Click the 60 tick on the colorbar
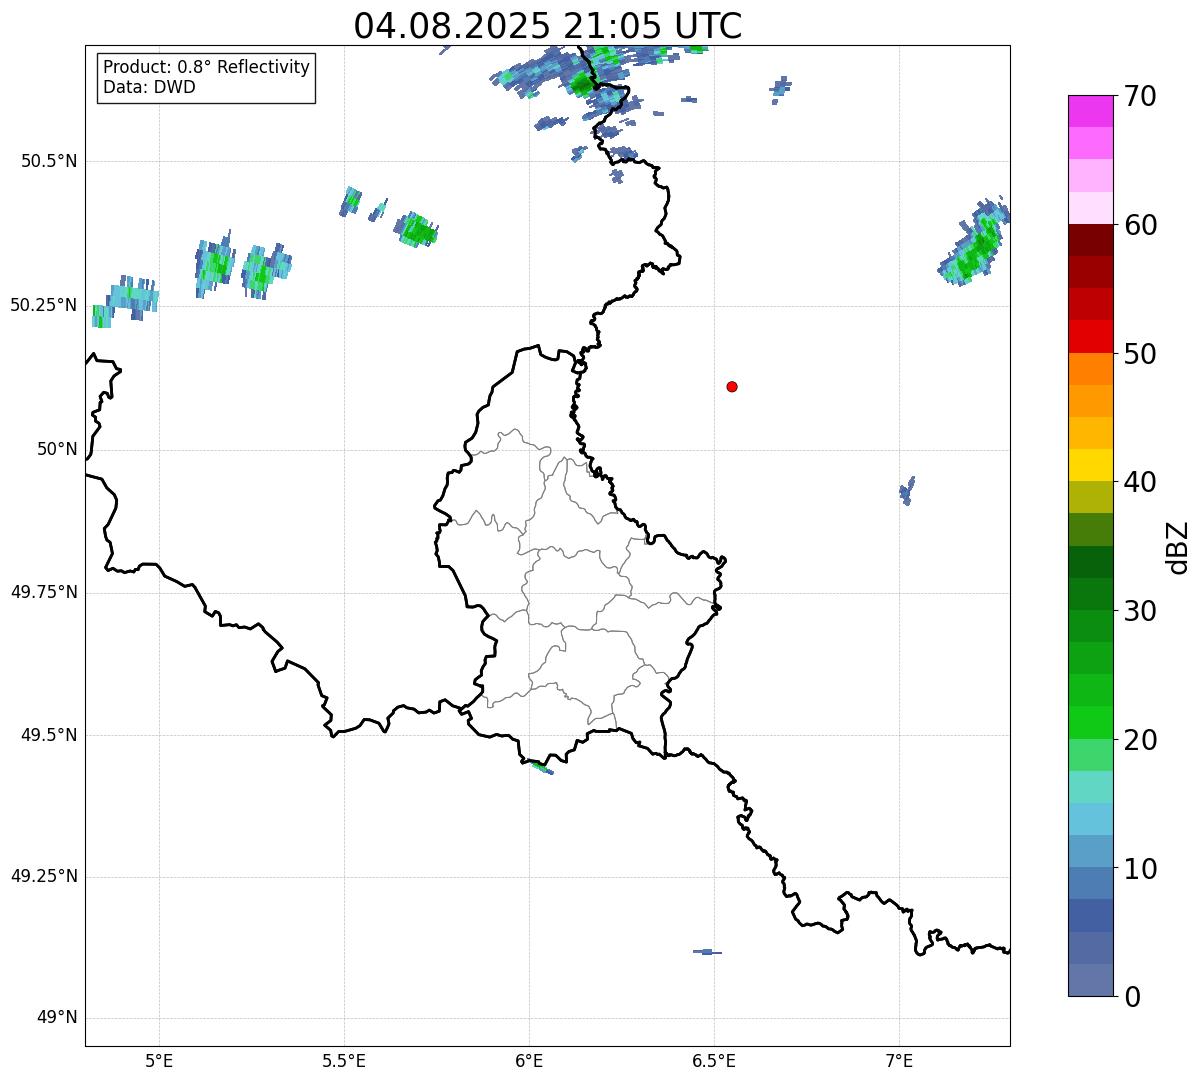This screenshot has height=1081, width=1202. [1140, 225]
